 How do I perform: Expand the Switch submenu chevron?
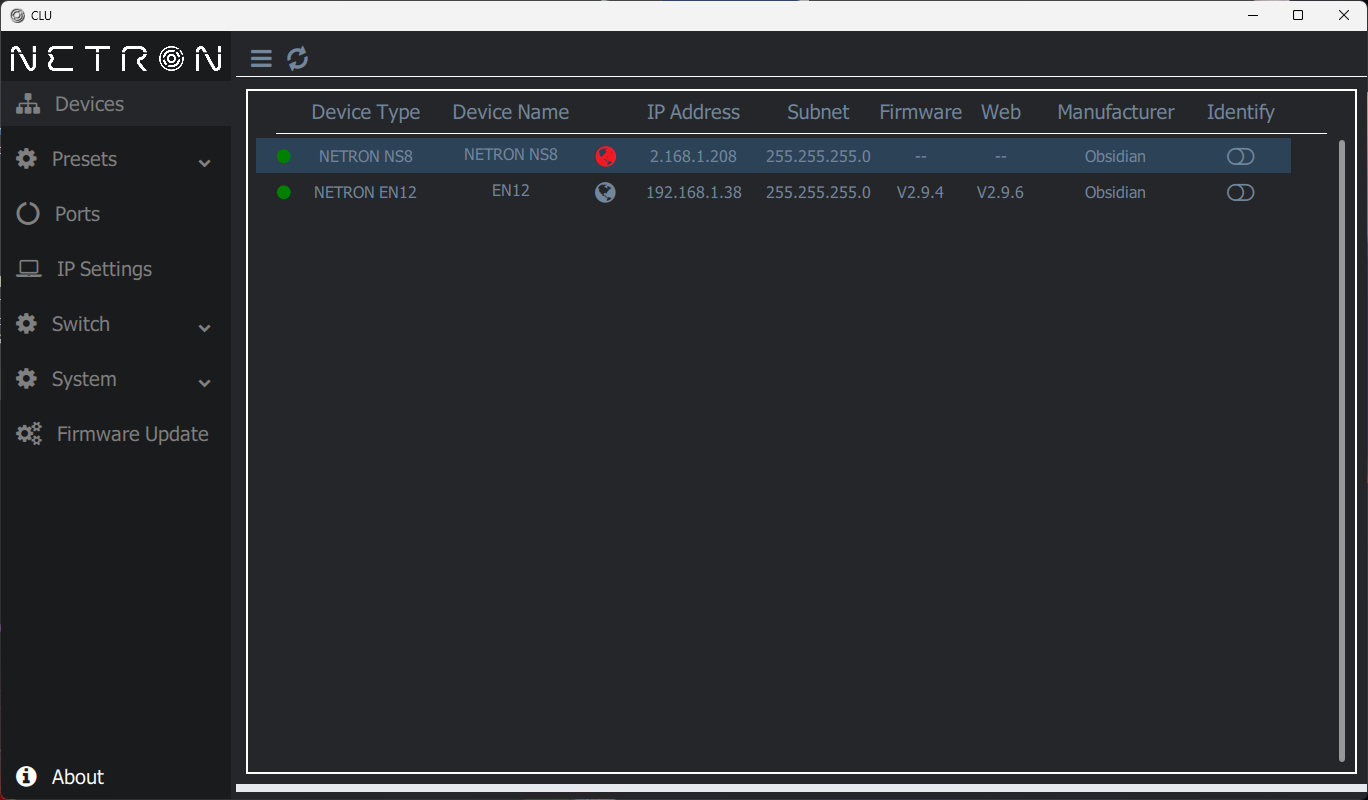[x=205, y=327]
